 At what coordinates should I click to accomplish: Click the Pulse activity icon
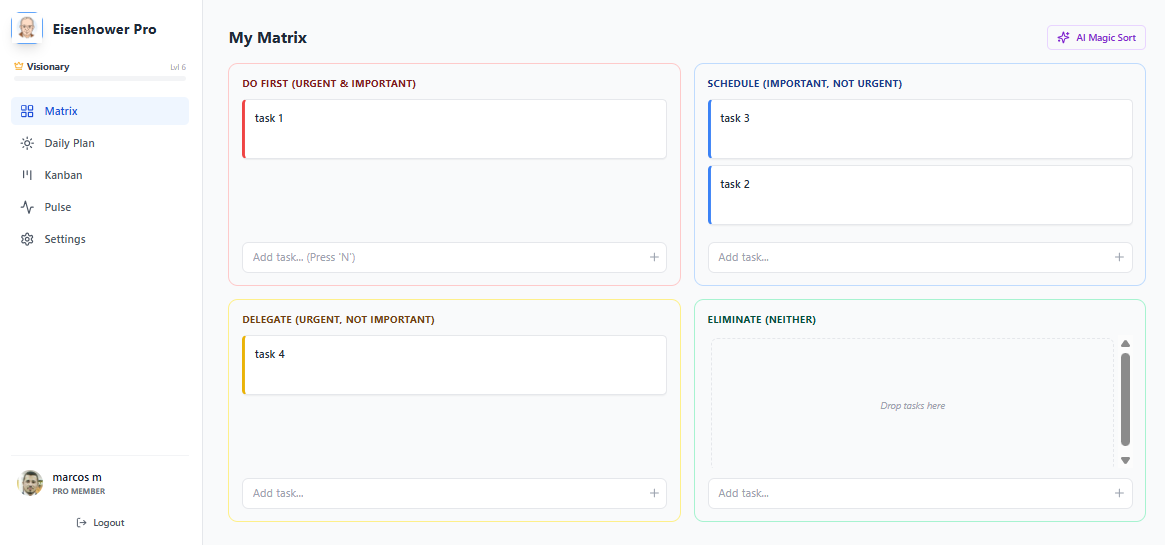pyautogui.click(x=27, y=207)
